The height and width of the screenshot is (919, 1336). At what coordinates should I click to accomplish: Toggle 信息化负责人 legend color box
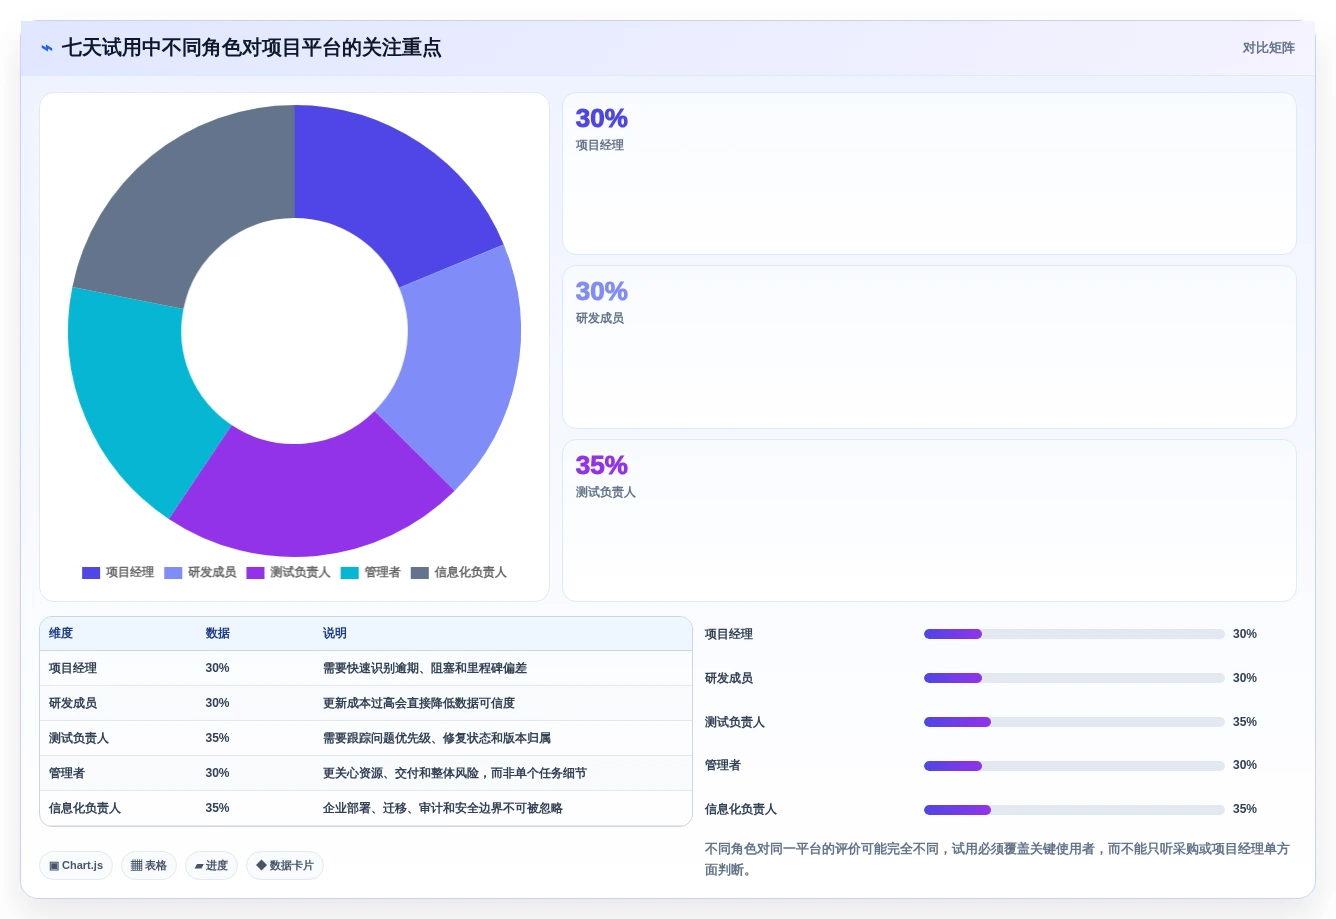pyautogui.click(x=419, y=573)
